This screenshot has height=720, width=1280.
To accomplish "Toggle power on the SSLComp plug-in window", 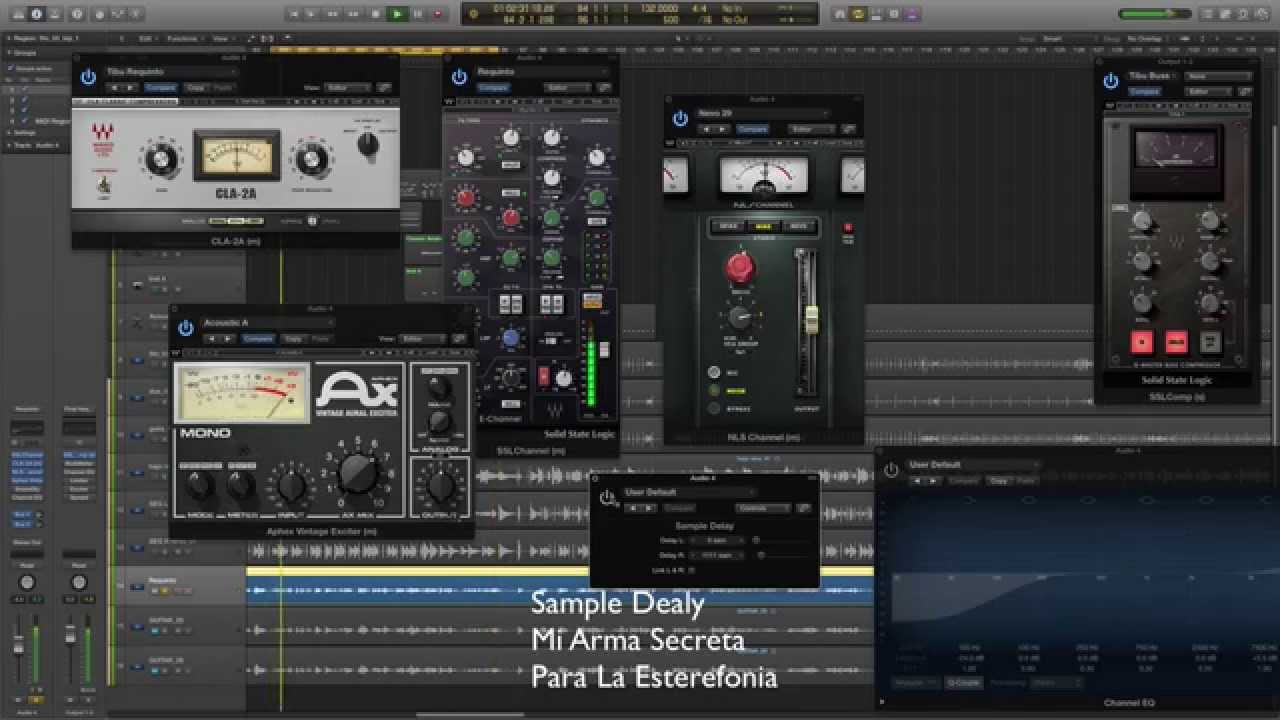I will coord(1110,81).
